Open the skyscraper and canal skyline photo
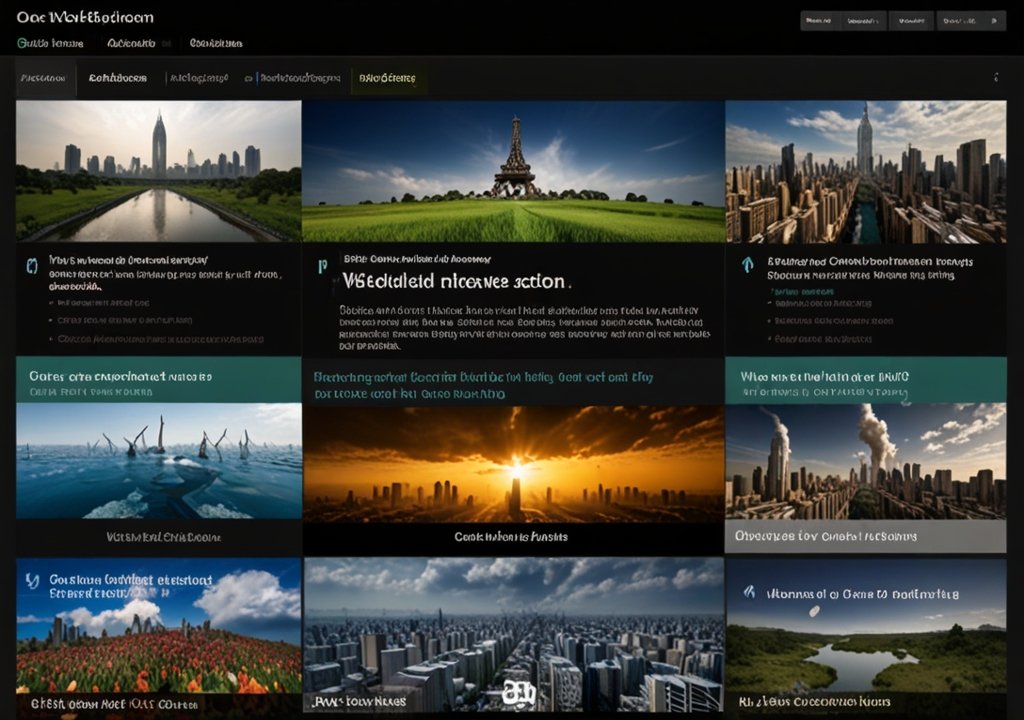1024x720 pixels. [159, 171]
